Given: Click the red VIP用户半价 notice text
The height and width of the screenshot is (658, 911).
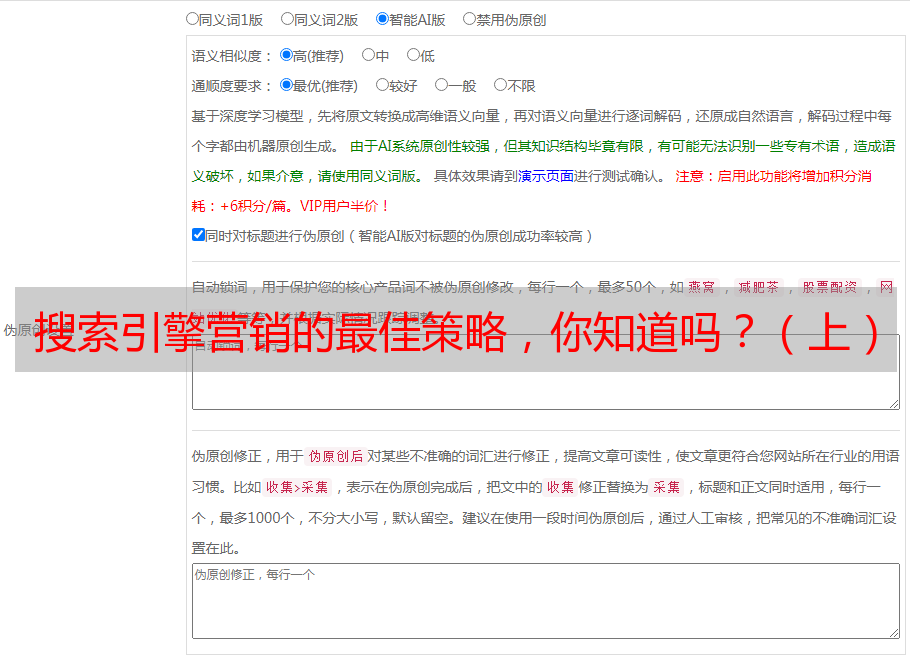Looking at the screenshot, I should pos(343,206).
